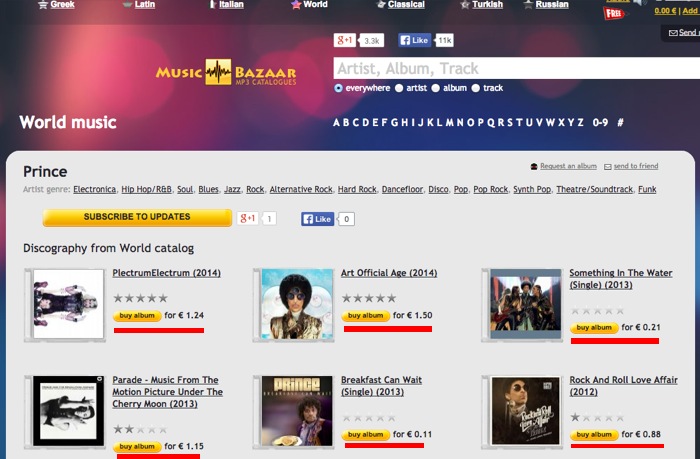Open the World music catalog tab
Viewport: 700px width, 459px height.
pyautogui.click(x=315, y=4)
